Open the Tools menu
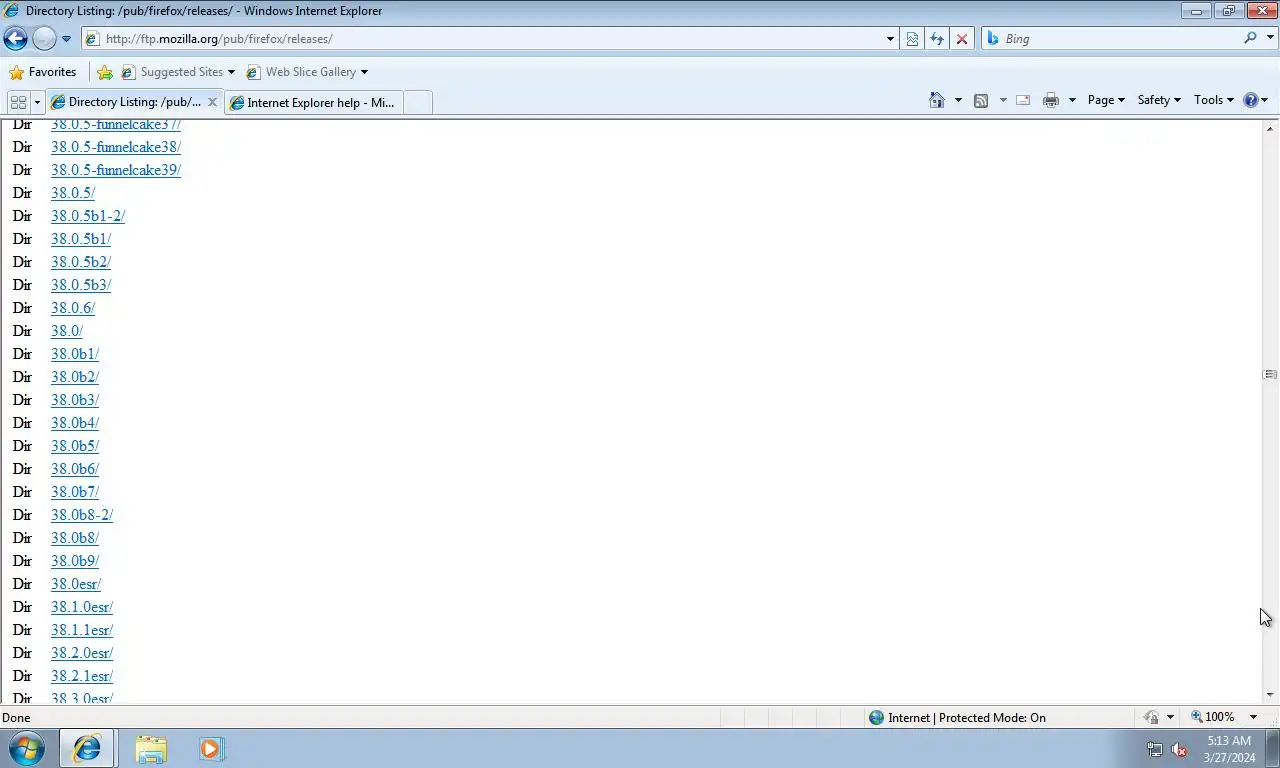The height and width of the screenshot is (768, 1280). click(1214, 100)
